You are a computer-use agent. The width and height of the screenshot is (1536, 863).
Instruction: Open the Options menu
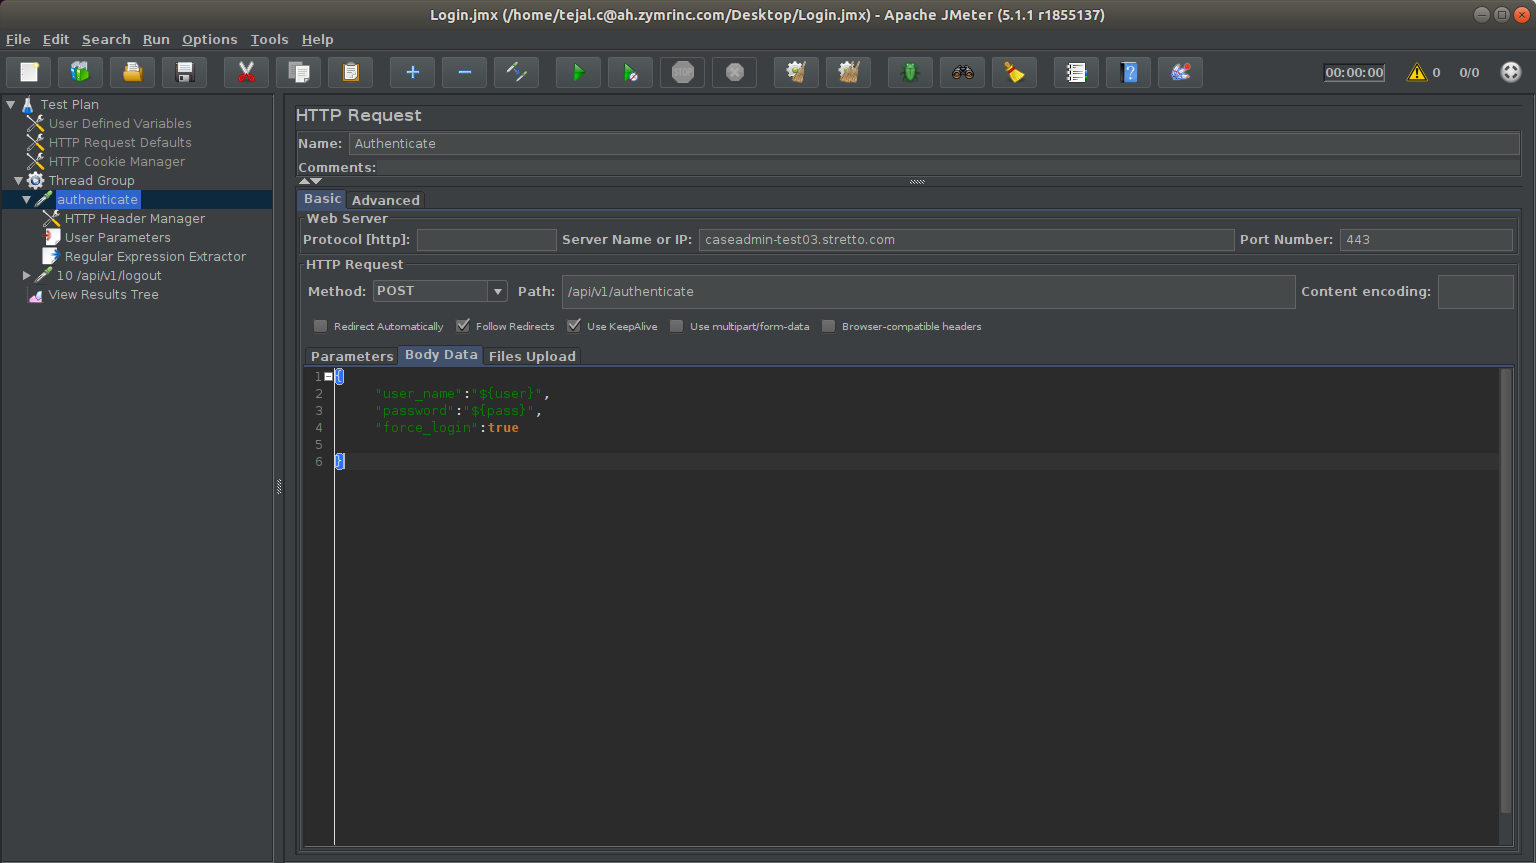tap(210, 40)
